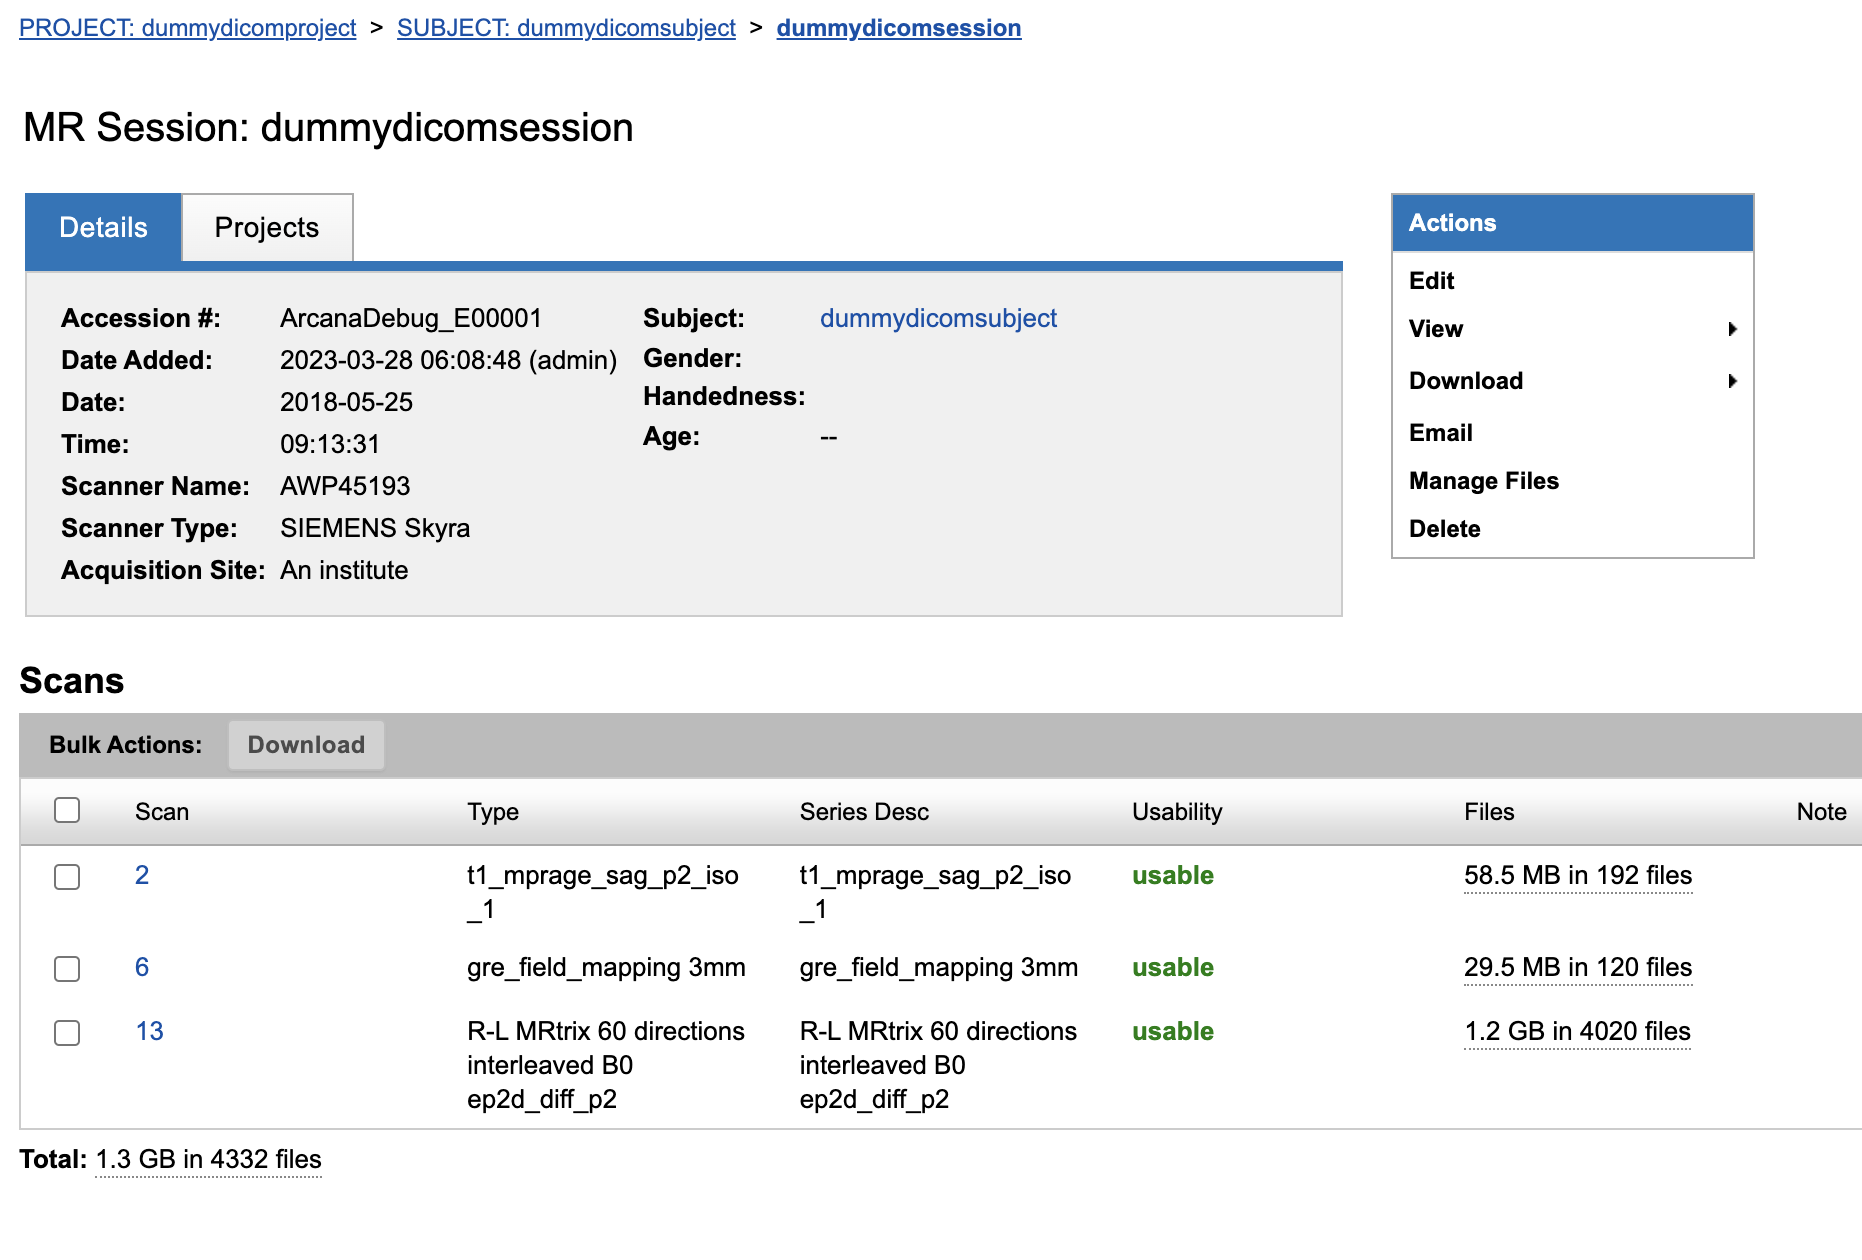
Task: Open scan 2 link
Action: point(142,875)
